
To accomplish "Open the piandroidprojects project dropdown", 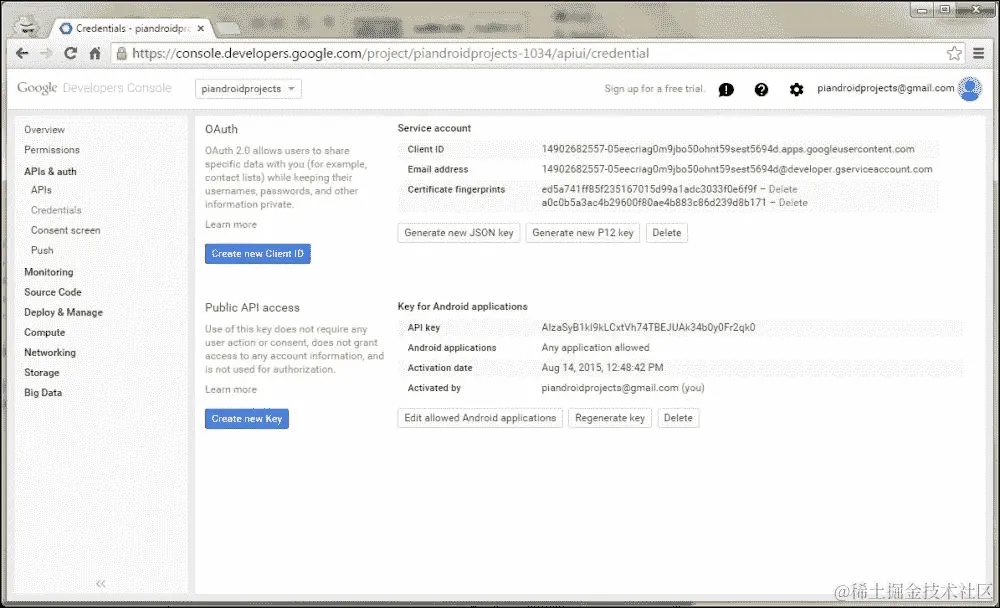I will (248, 89).
